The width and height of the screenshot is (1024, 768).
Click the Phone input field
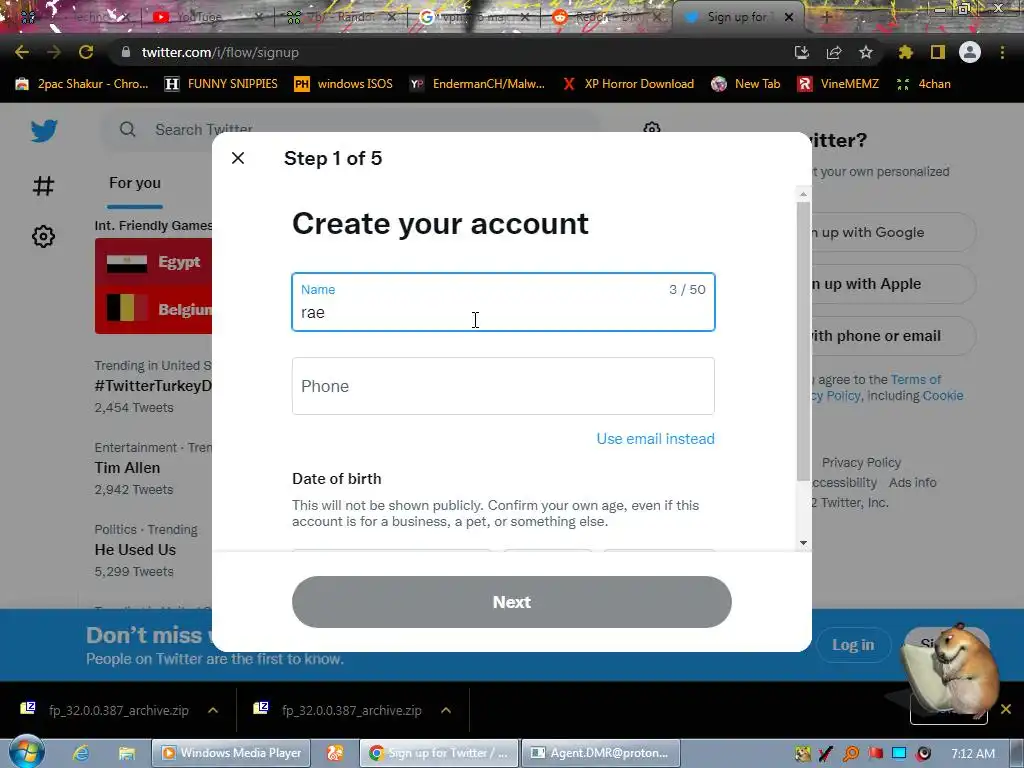(503, 386)
